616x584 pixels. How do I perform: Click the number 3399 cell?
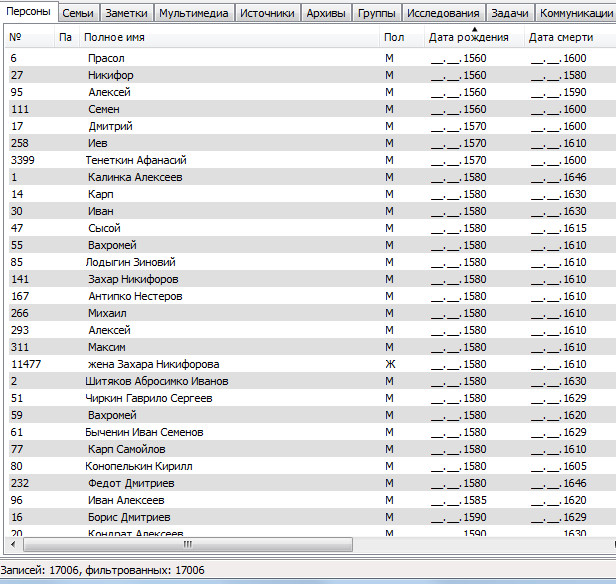[x=23, y=160]
